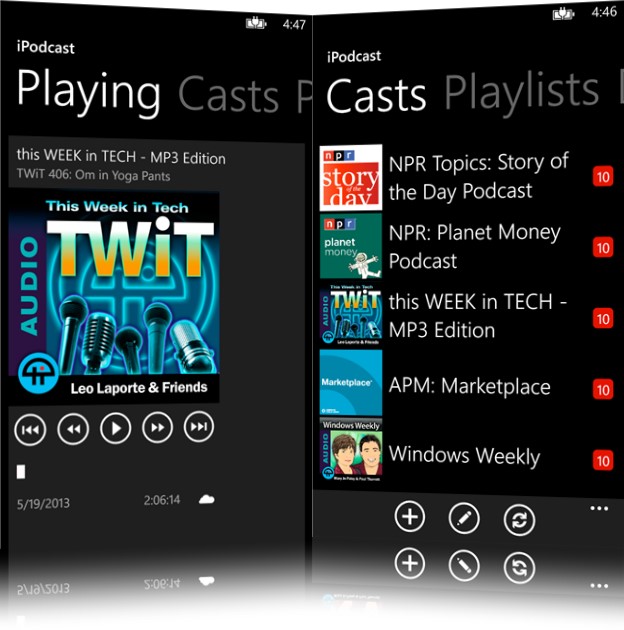Tap the cloud streaming icon
Viewport: 624px width, 630px height.
click(207, 499)
